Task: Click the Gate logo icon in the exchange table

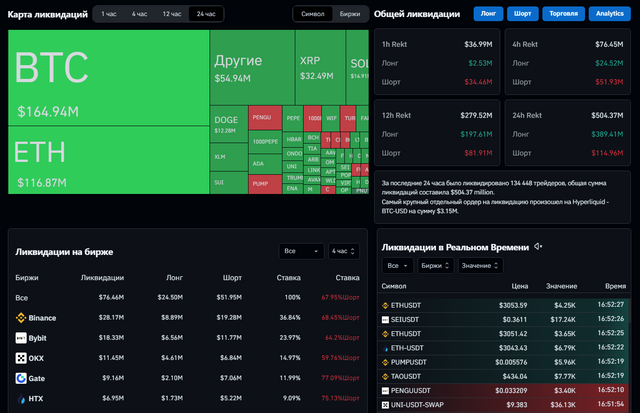Action: [x=21, y=378]
